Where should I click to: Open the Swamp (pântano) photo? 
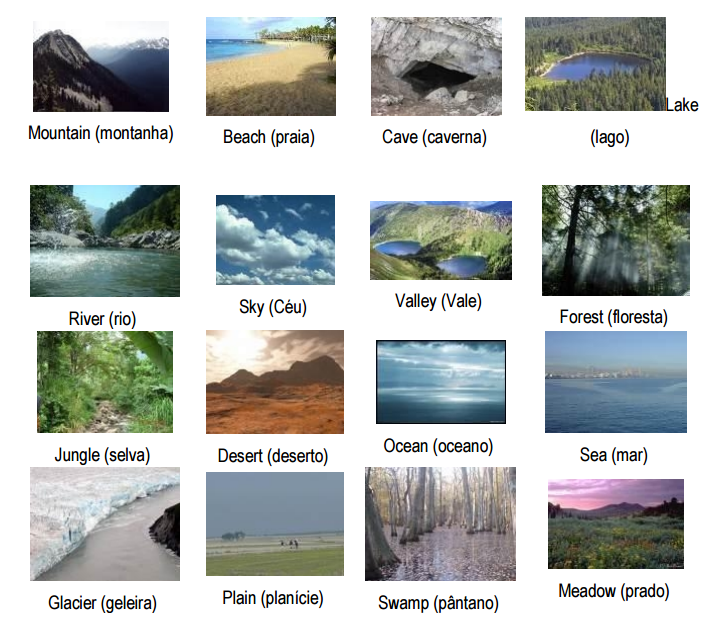click(x=440, y=524)
